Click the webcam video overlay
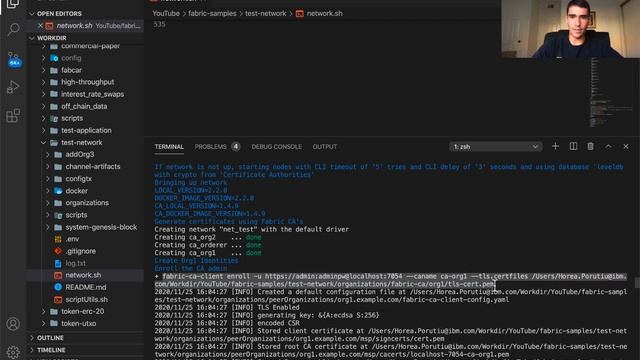This screenshot has height=360, width=640. click(570, 29)
